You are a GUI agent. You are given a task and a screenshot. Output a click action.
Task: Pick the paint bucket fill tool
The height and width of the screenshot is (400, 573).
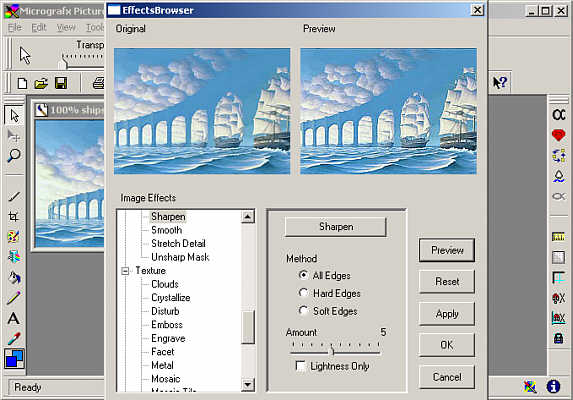coord(14,278)
